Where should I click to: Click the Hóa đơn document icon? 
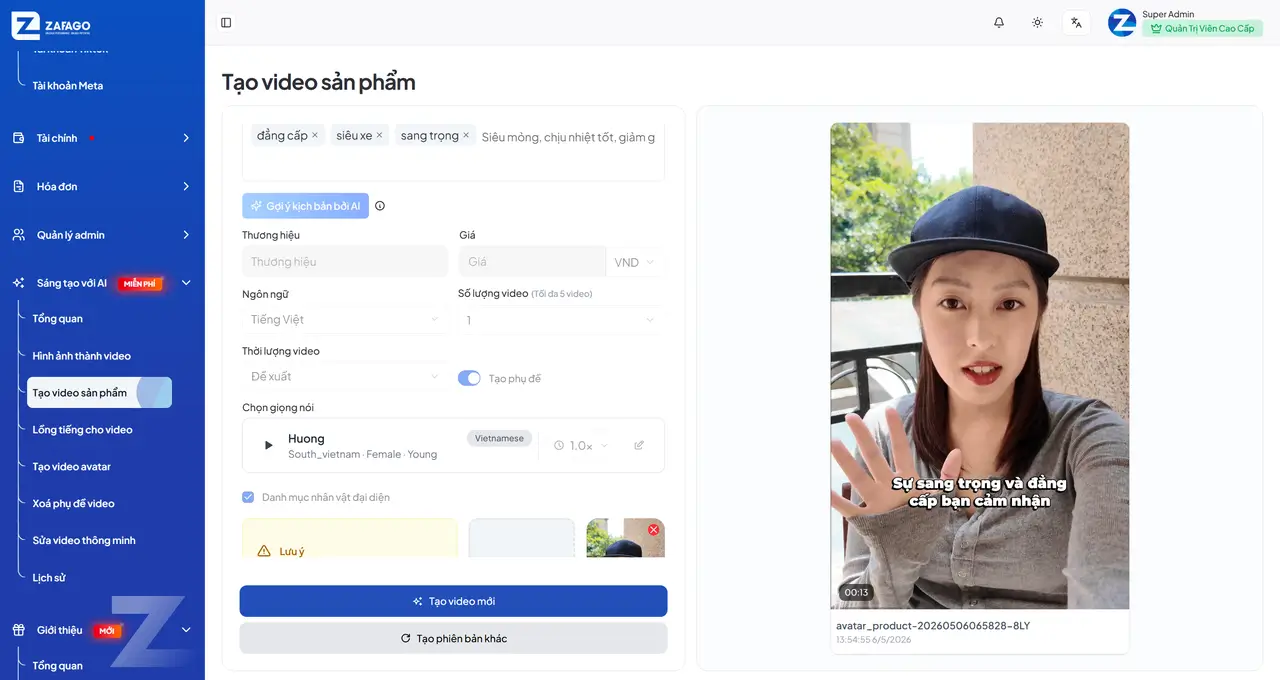tap(18, 186)
